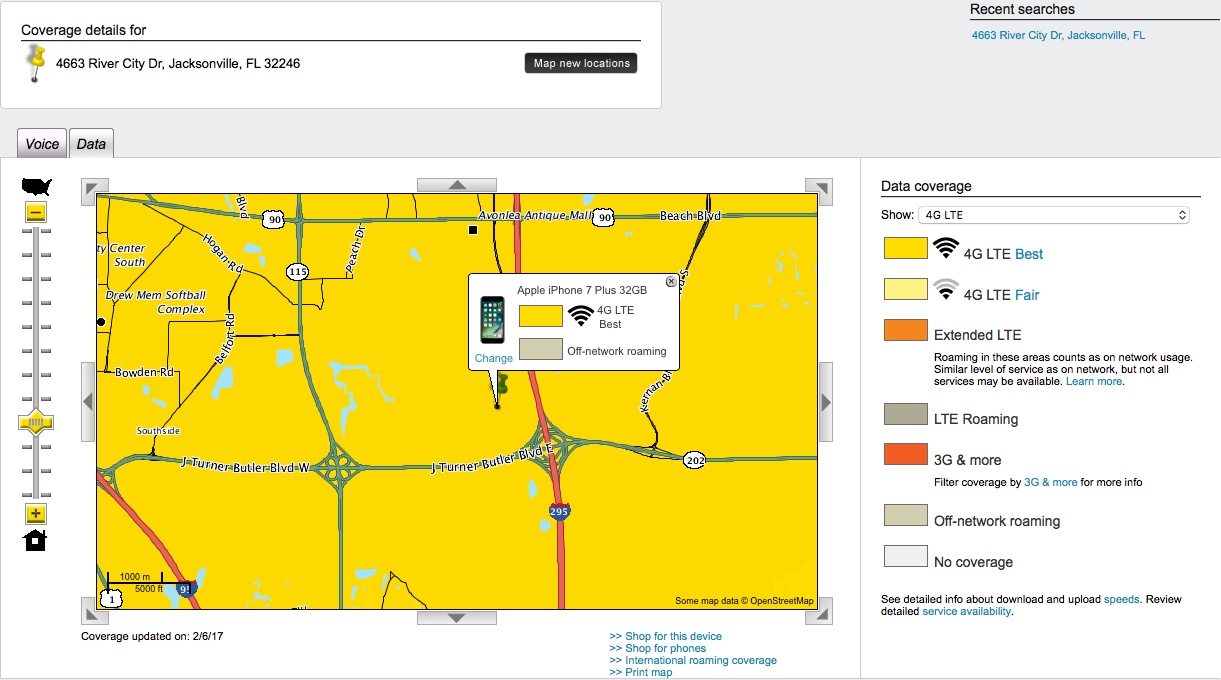The image size is (1221, 680).
Task: Click the No coverage swatch
Action: [x=905, y=556]
